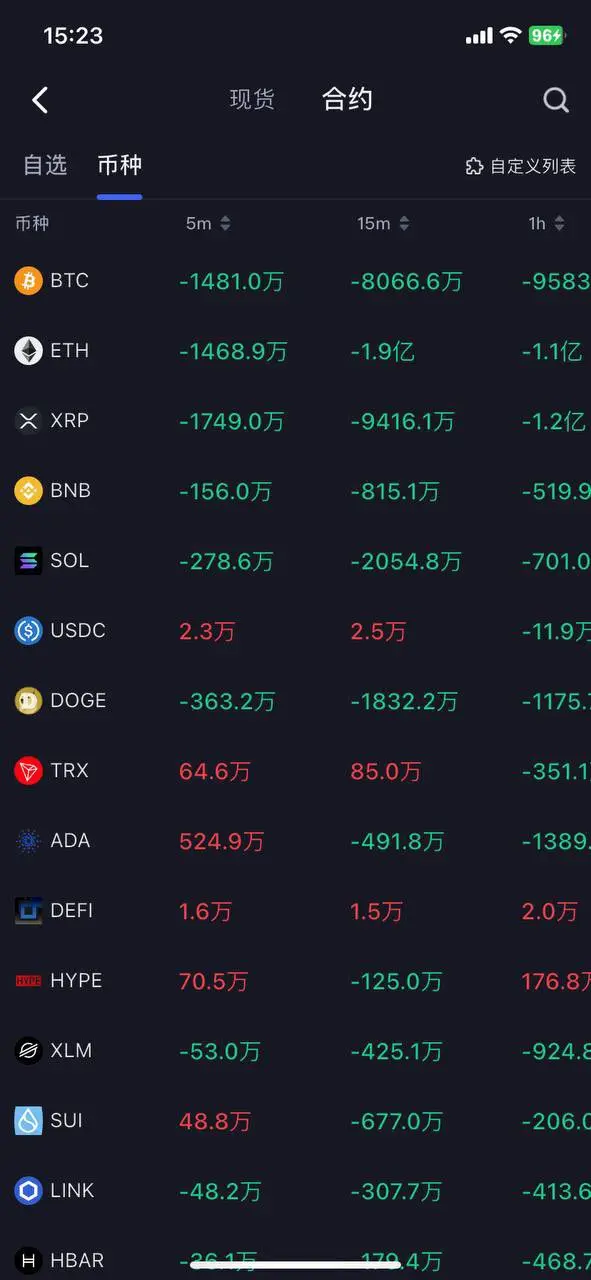This screenshot has height=1280, width=591.
Task: Tap the Ethereum ETH coin icon
Action: coord(28,351)
